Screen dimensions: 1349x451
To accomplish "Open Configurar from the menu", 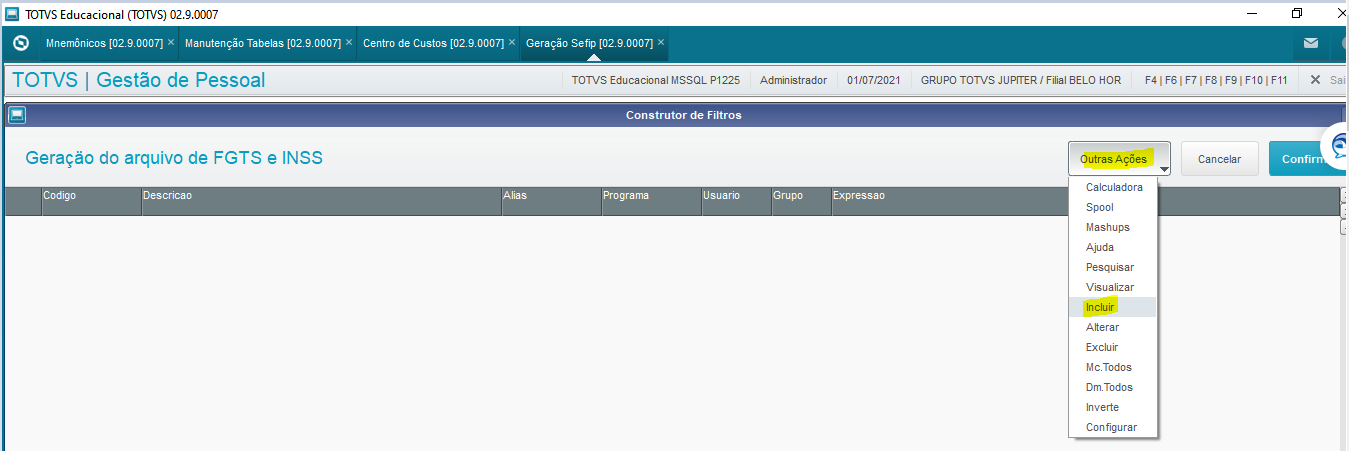I will pos(1113,427).
